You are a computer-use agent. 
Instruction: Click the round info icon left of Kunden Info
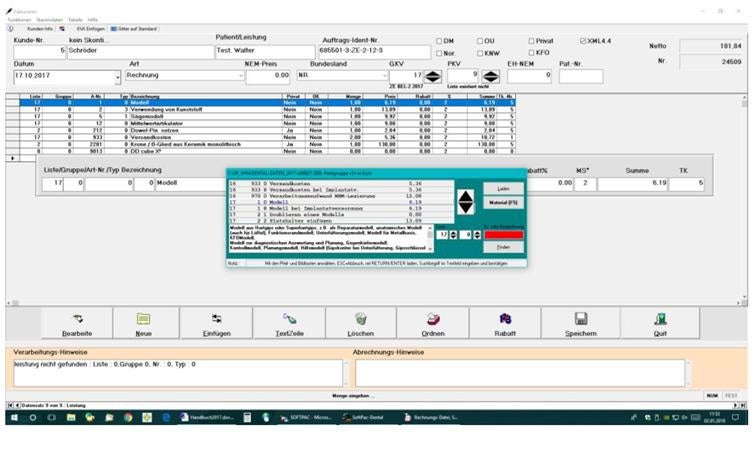11,29
